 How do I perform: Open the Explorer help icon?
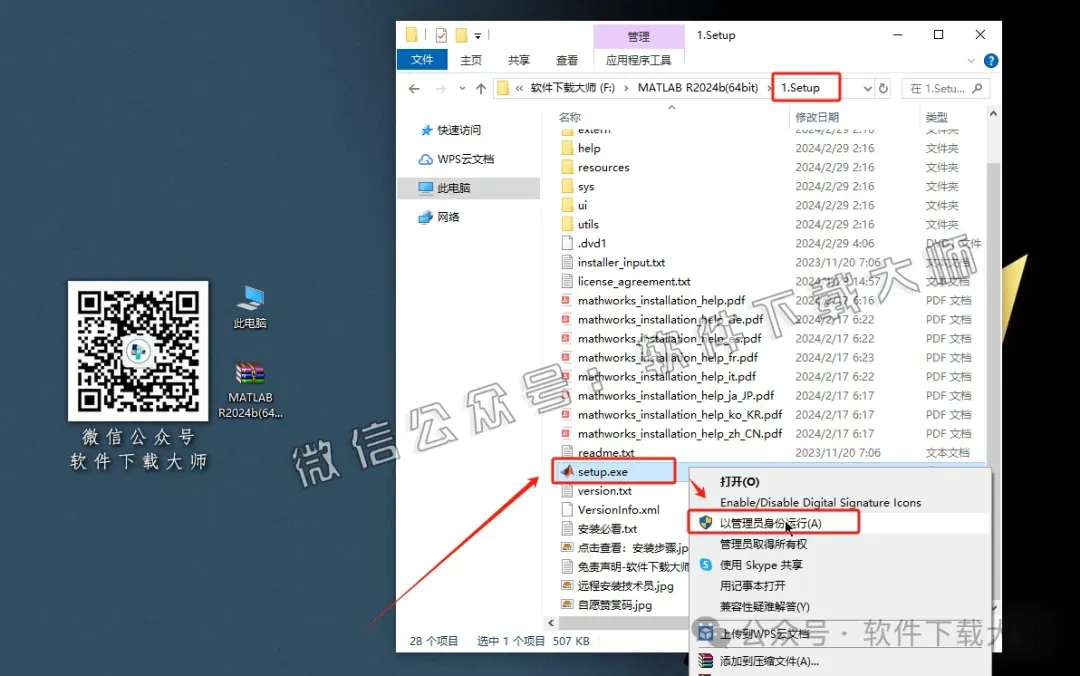point(990,61)
